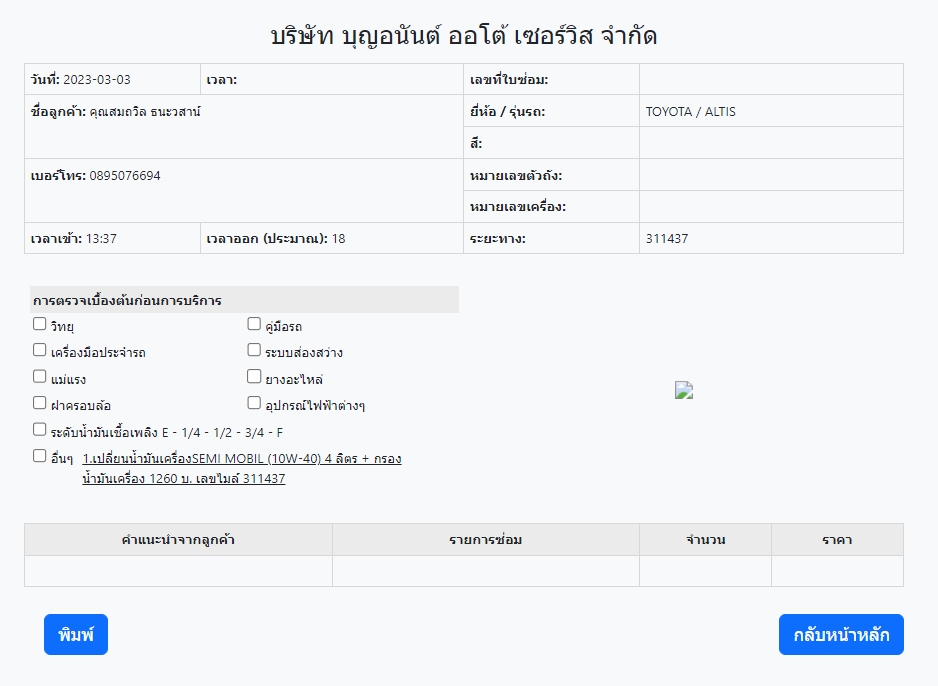The image size is (938, 686).
Task: Click the คำแนะนำจากลูกค้า column header
Action: click(178, 540)
